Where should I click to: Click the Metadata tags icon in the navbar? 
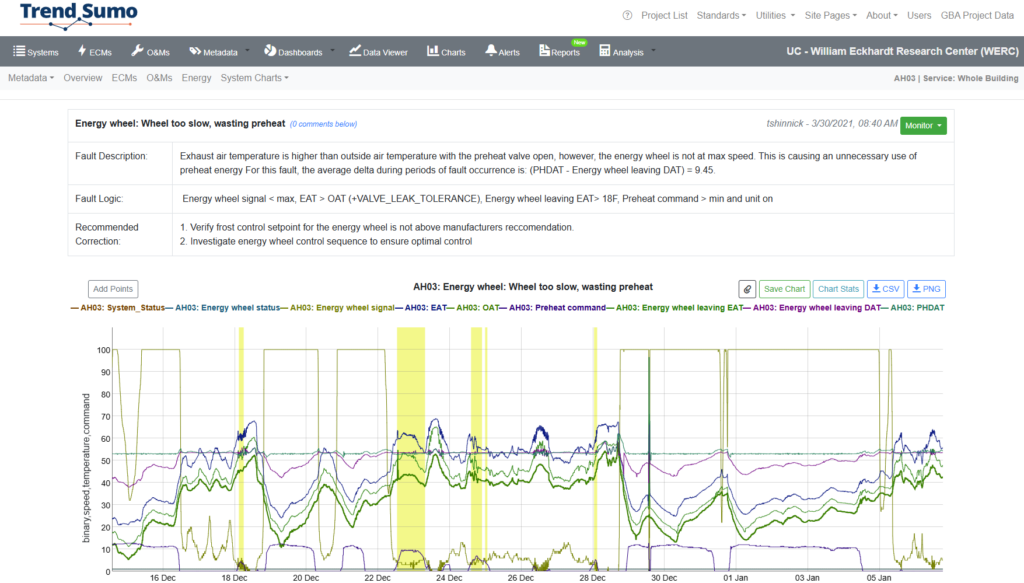pyautogui.click(x=195, y=51)
